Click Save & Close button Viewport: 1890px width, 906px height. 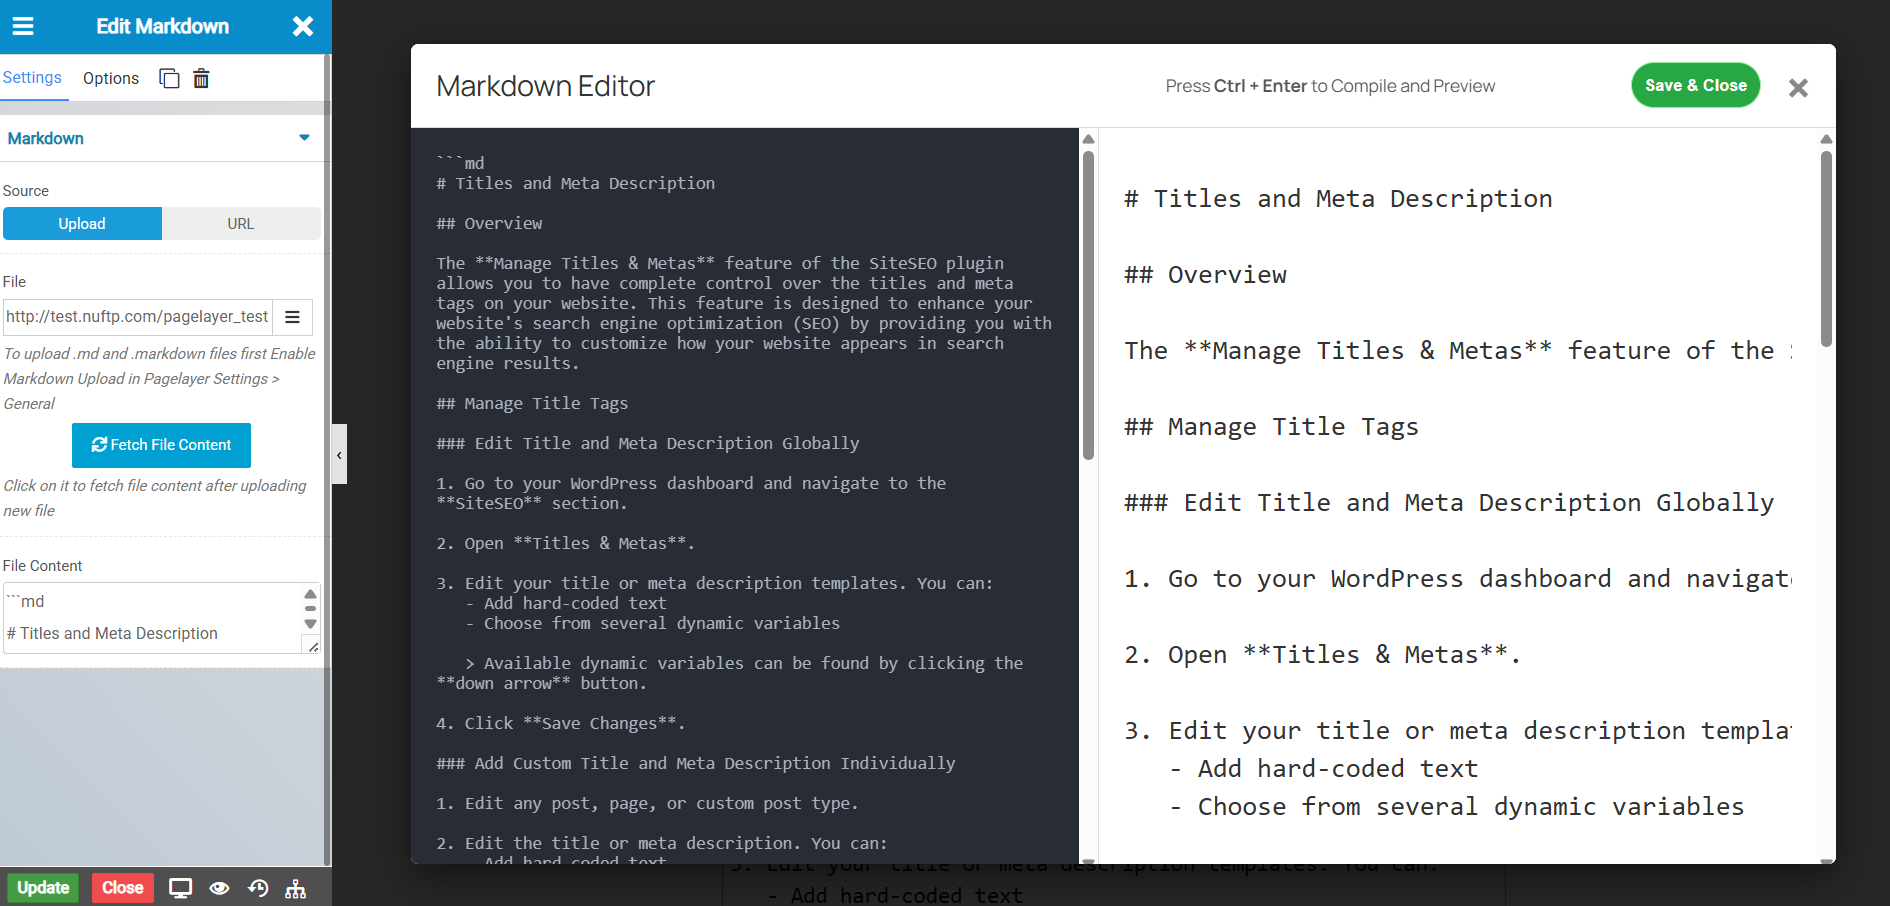(1695, 86)
